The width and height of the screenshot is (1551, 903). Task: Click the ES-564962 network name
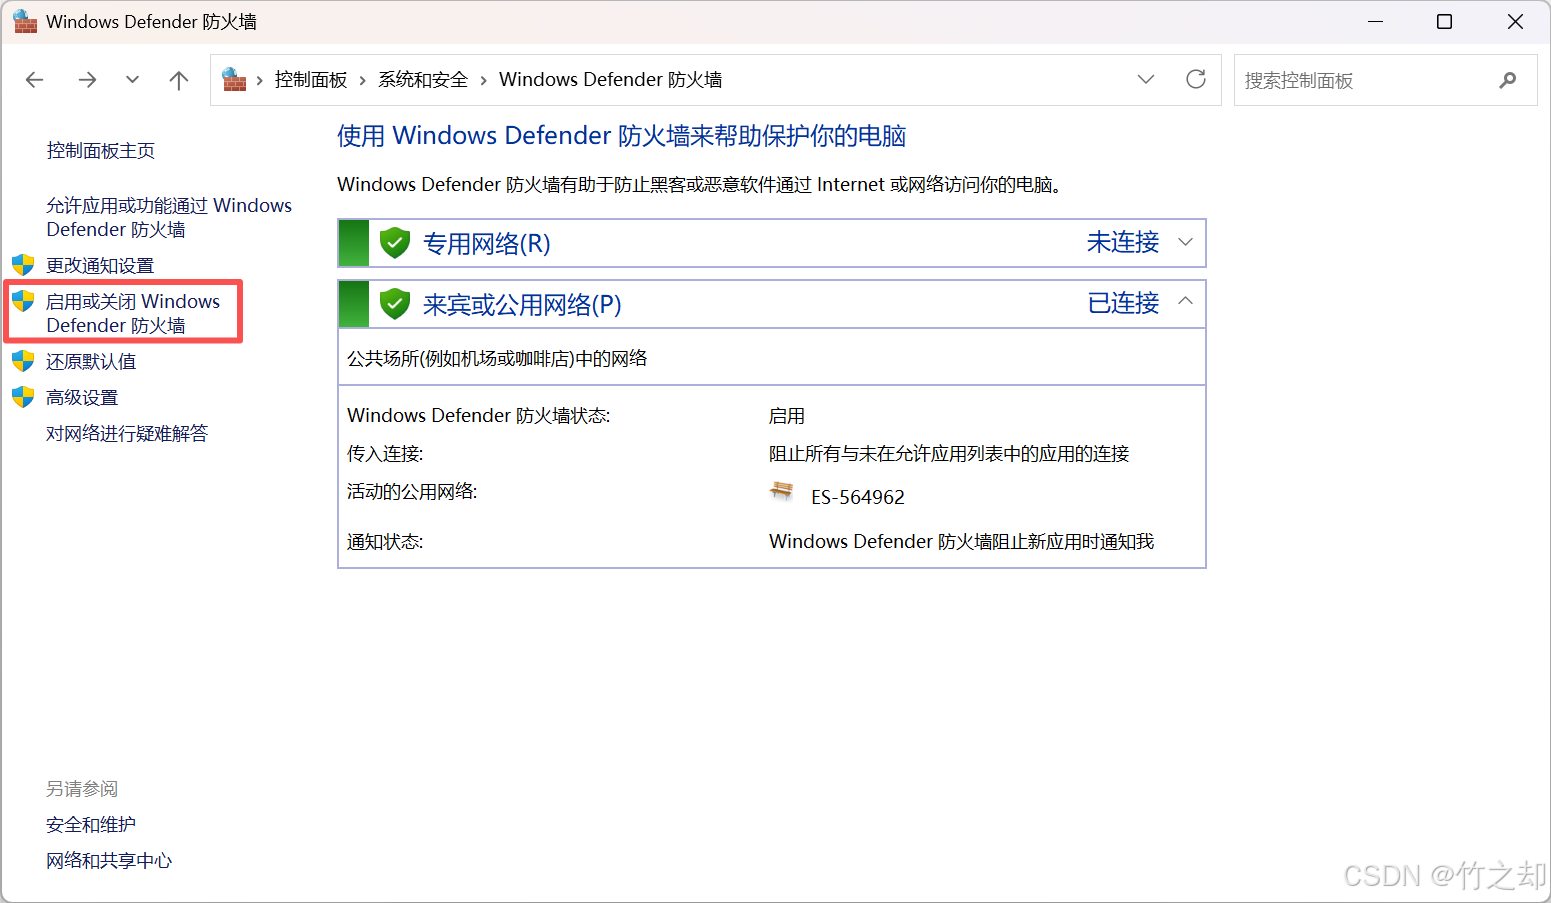click(x=858, y=497)
